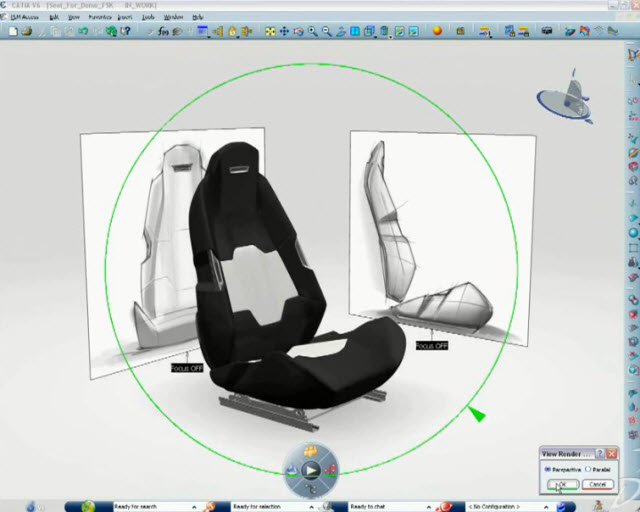640x512 pixels.
Task: Expand the 'No Configuration' dropdown arrow
Action: pos(546,507)
